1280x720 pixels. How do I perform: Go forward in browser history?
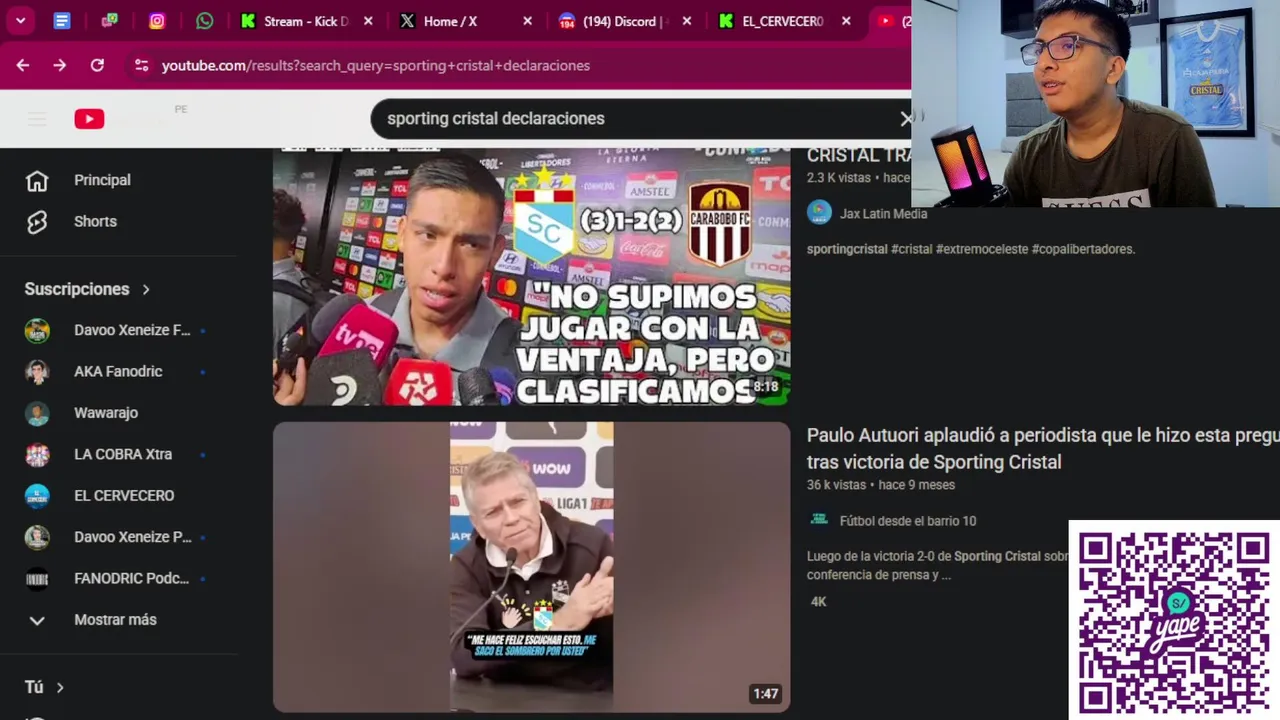coord(60,65)
